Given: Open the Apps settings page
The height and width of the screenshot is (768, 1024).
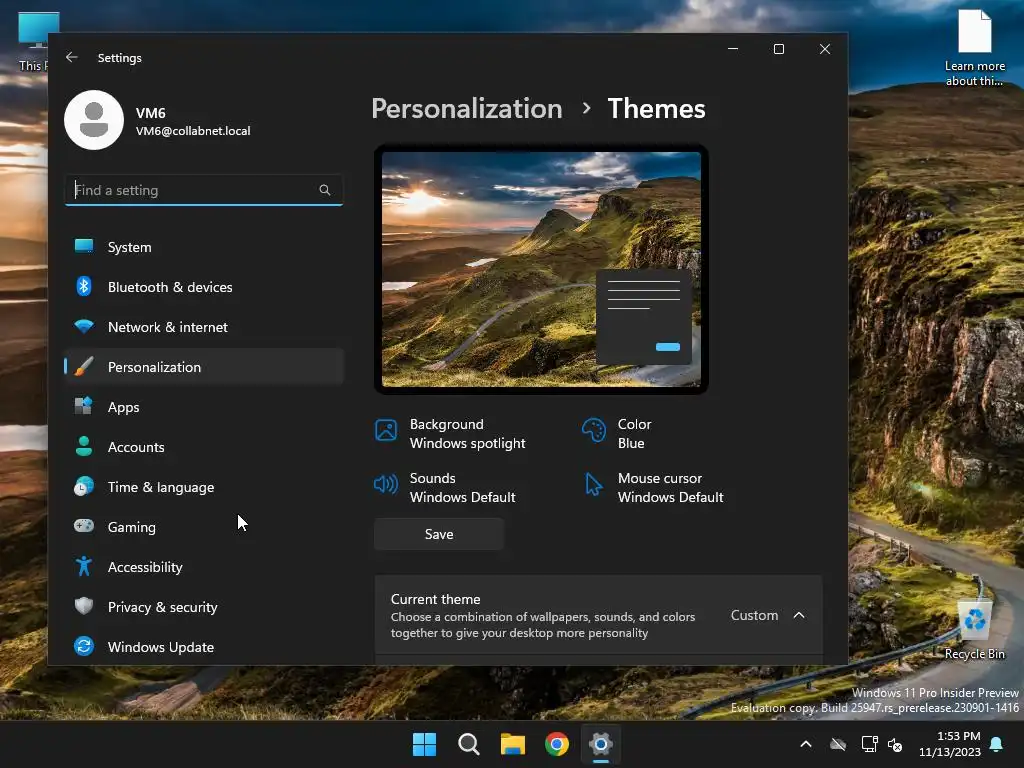Looking at the screenshot, I should 204,407.
